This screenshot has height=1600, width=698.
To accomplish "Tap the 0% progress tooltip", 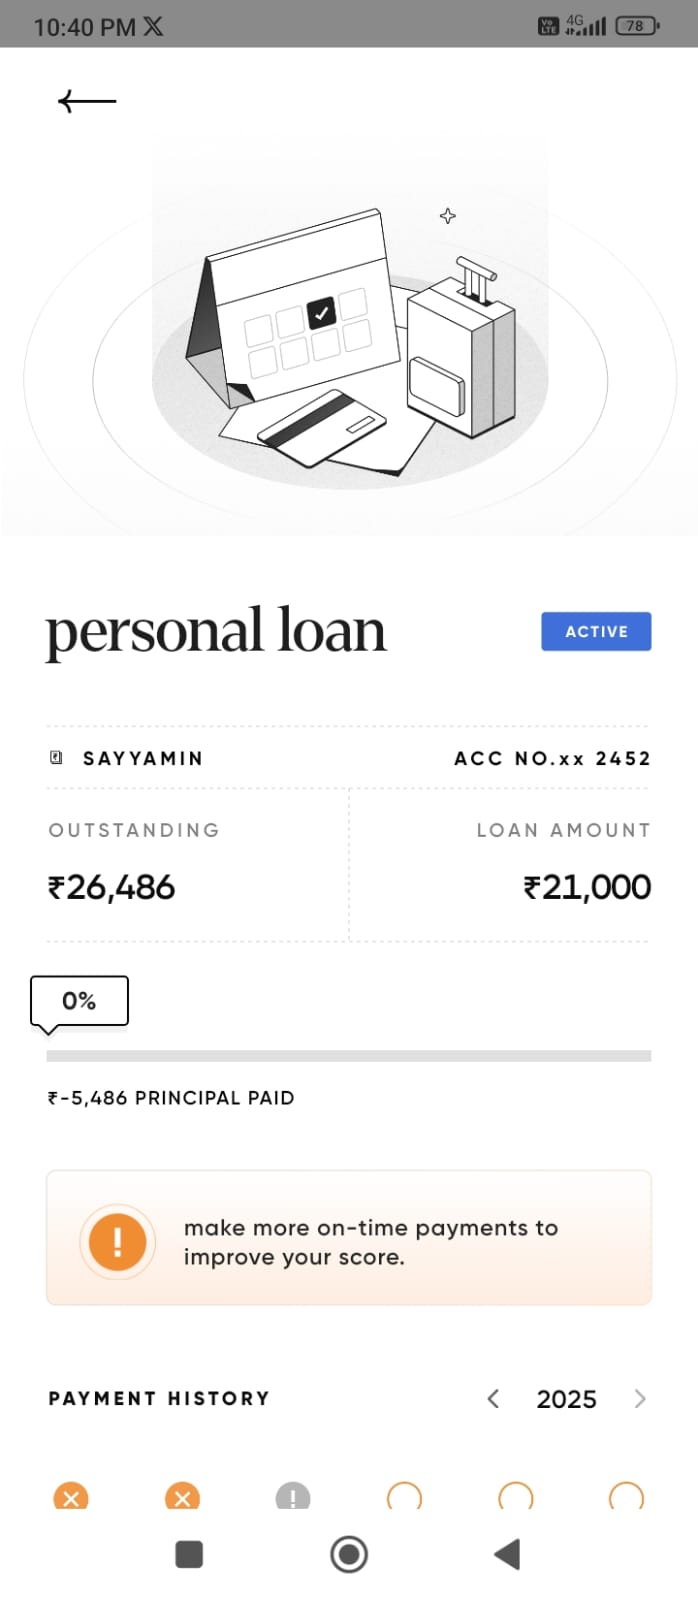I will point(79,1001).
